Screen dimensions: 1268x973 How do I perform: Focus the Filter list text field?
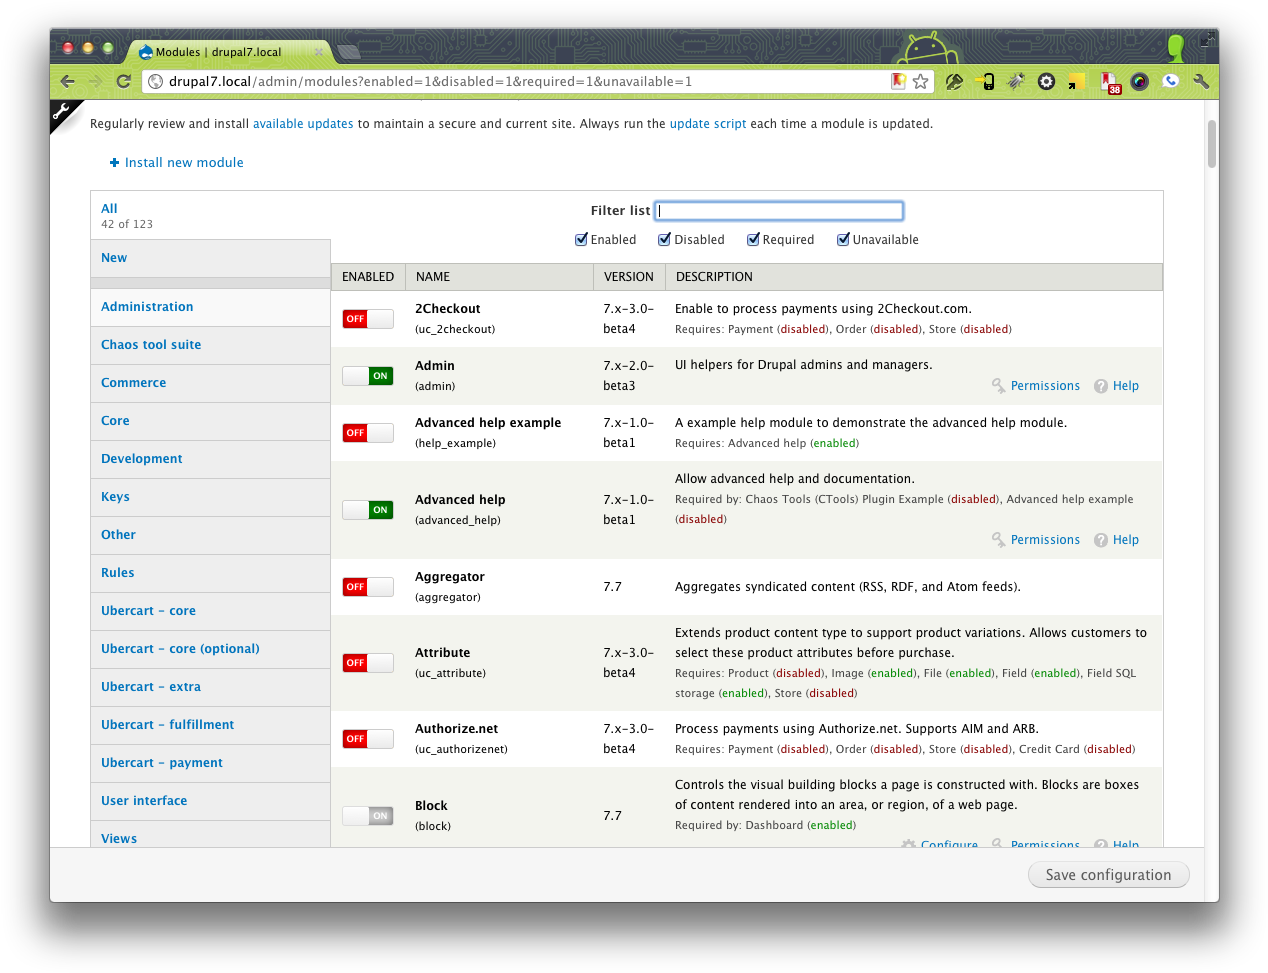[779, 211]
